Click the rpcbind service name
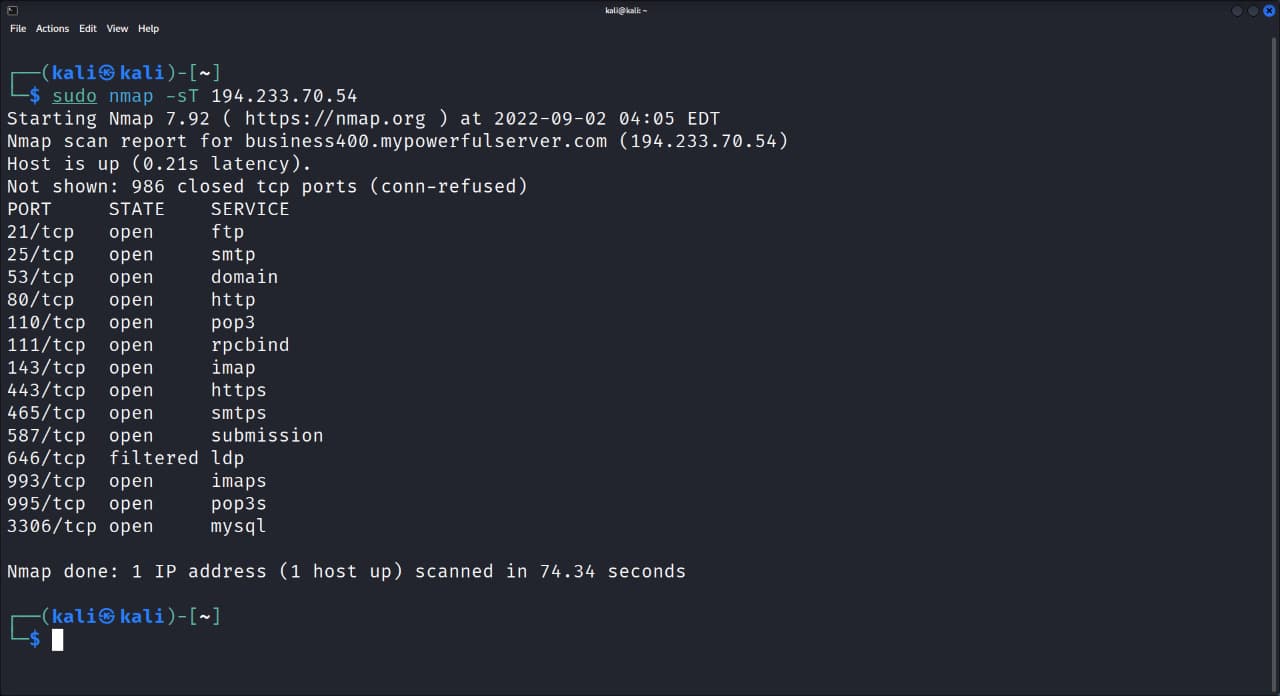 pos(250,345)
